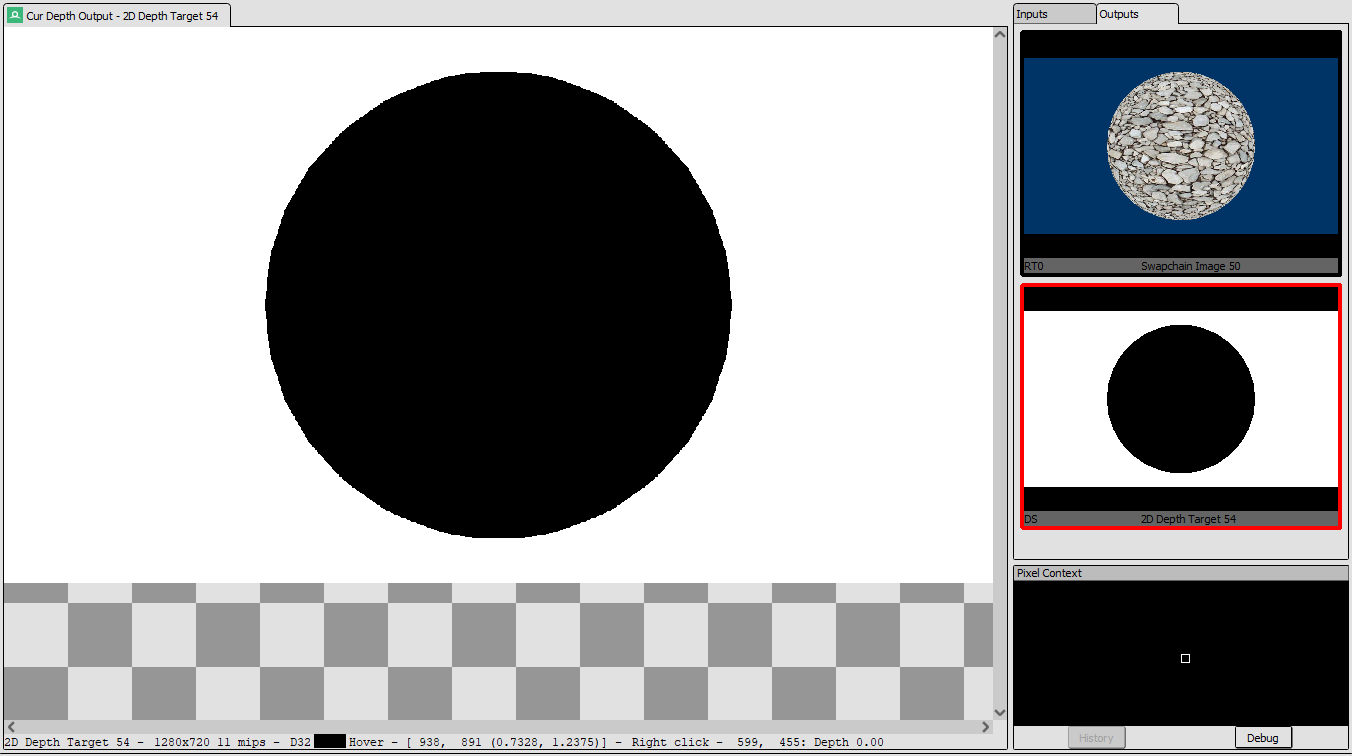Click the horizontal scrollbar left arrow

(x=11, y=726)
